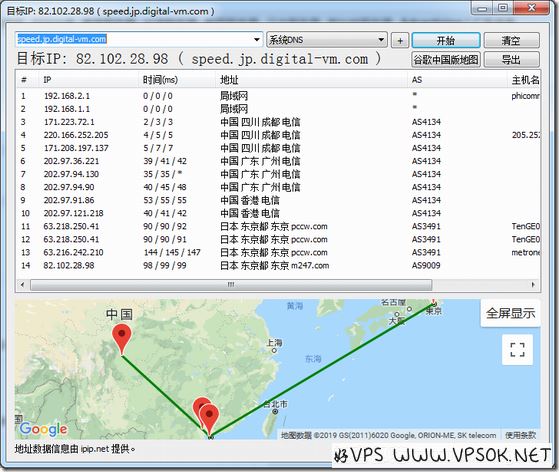Click the time value 144 / 145 / 147
559x472 pixels.
point(172,252)
